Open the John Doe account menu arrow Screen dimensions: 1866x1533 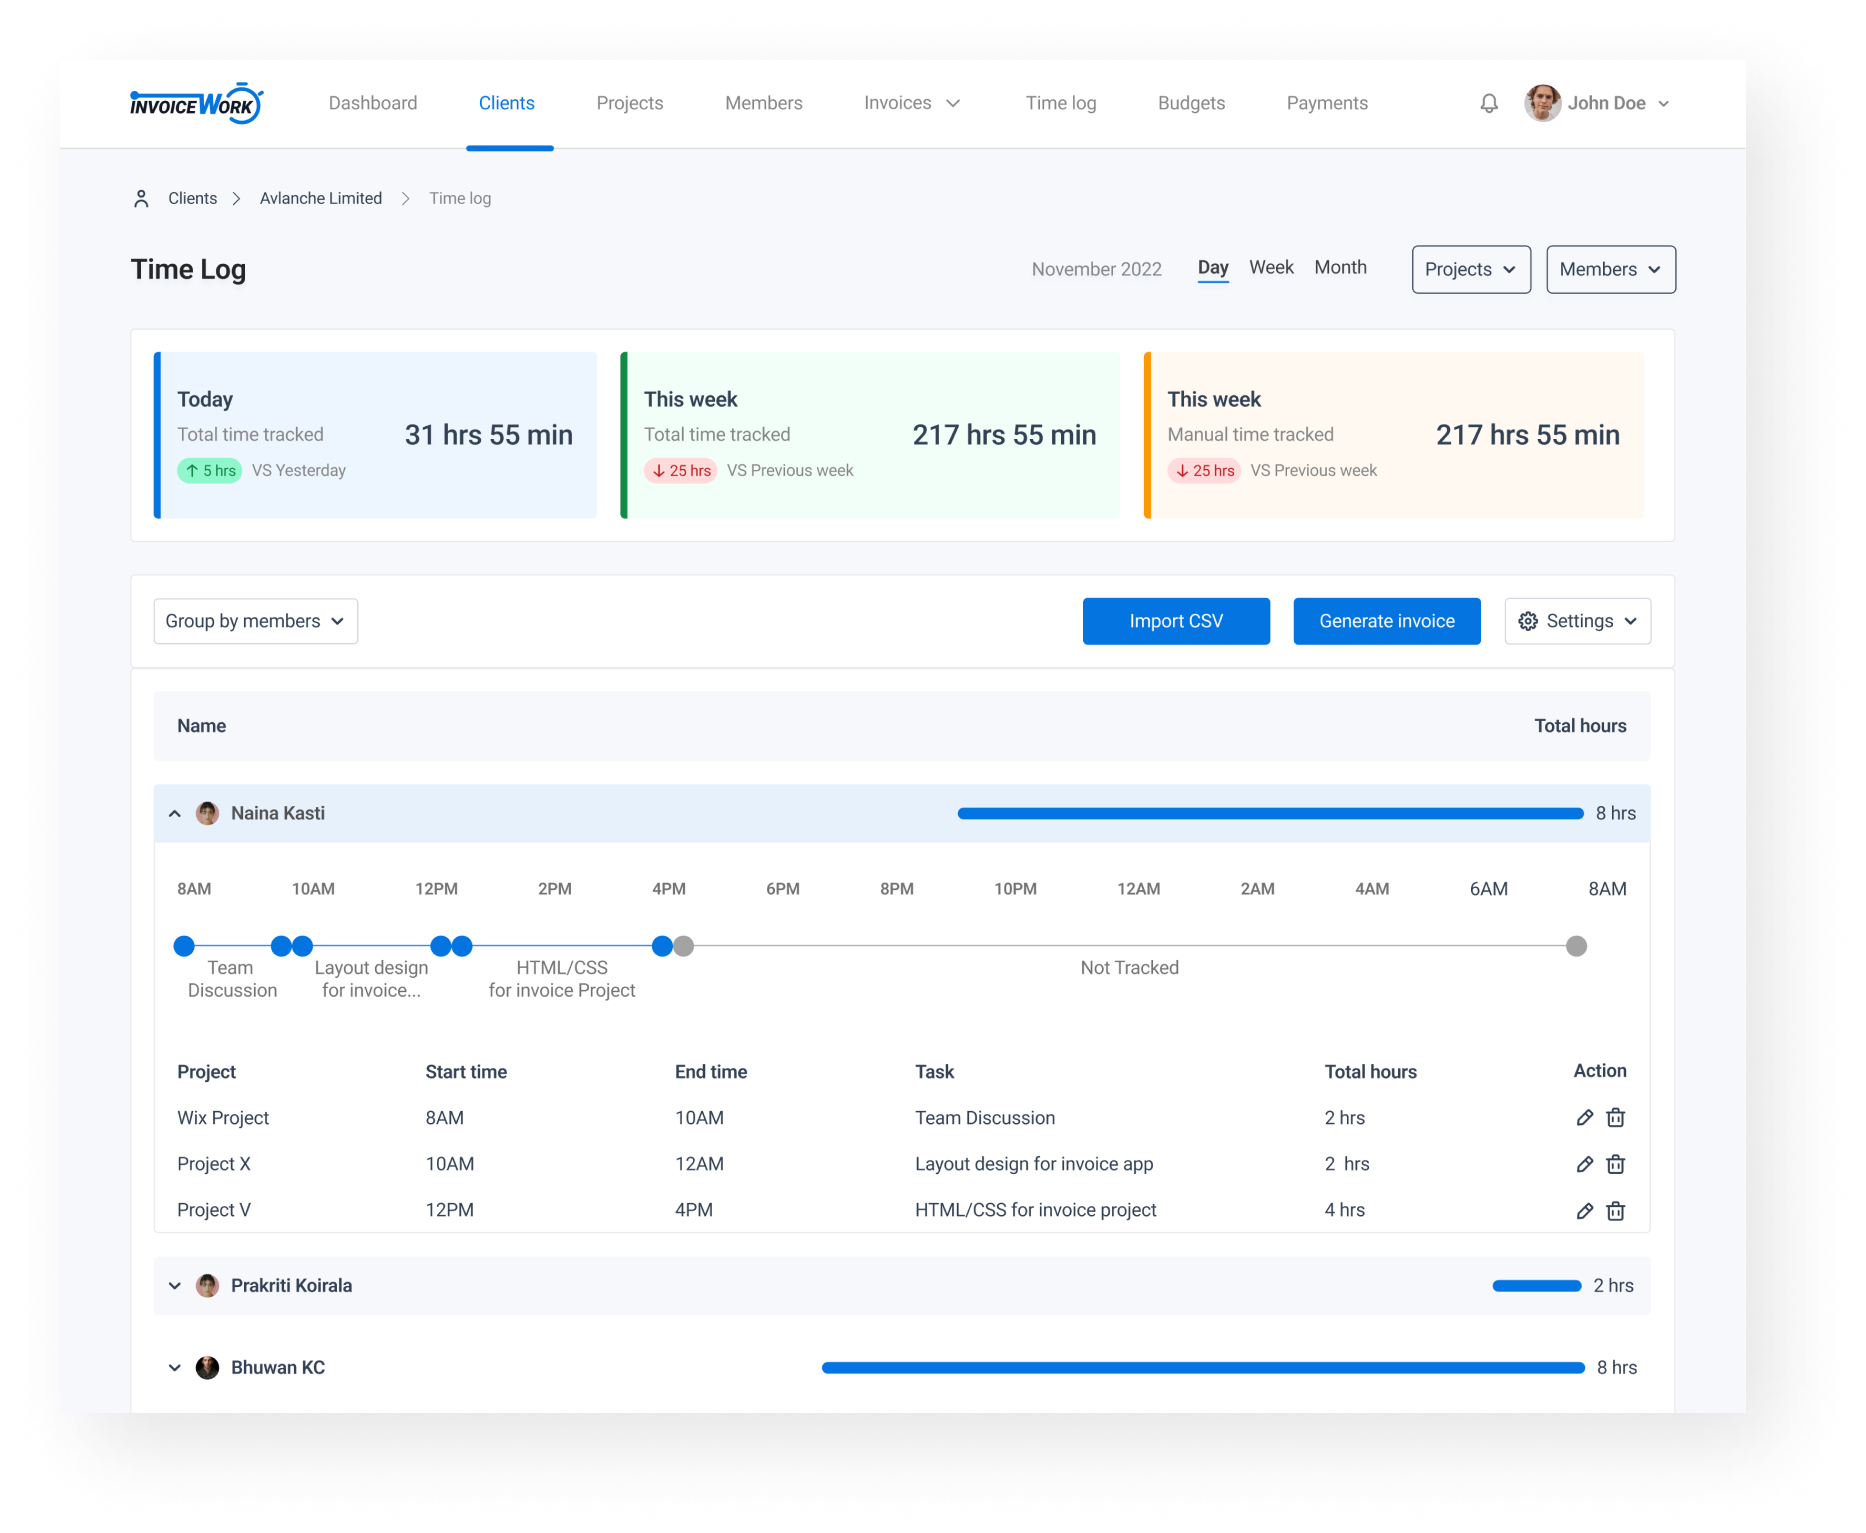pyautogui.click(x=1664, y=103)
